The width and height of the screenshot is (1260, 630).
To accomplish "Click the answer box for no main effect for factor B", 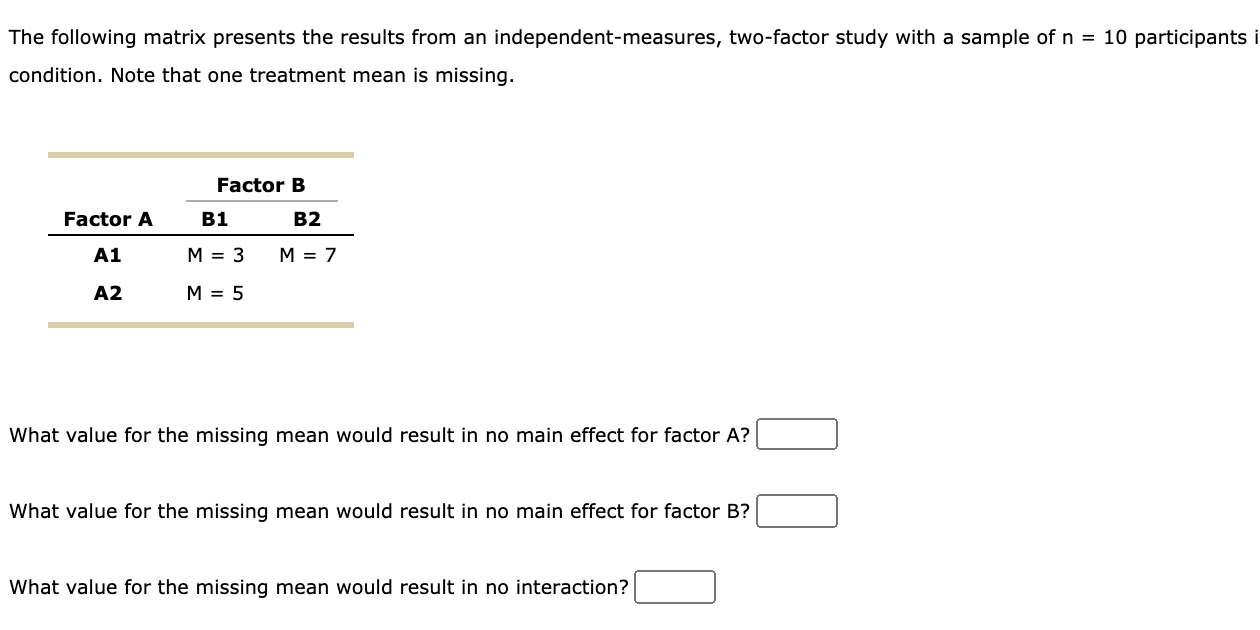I will click(797, 511).
